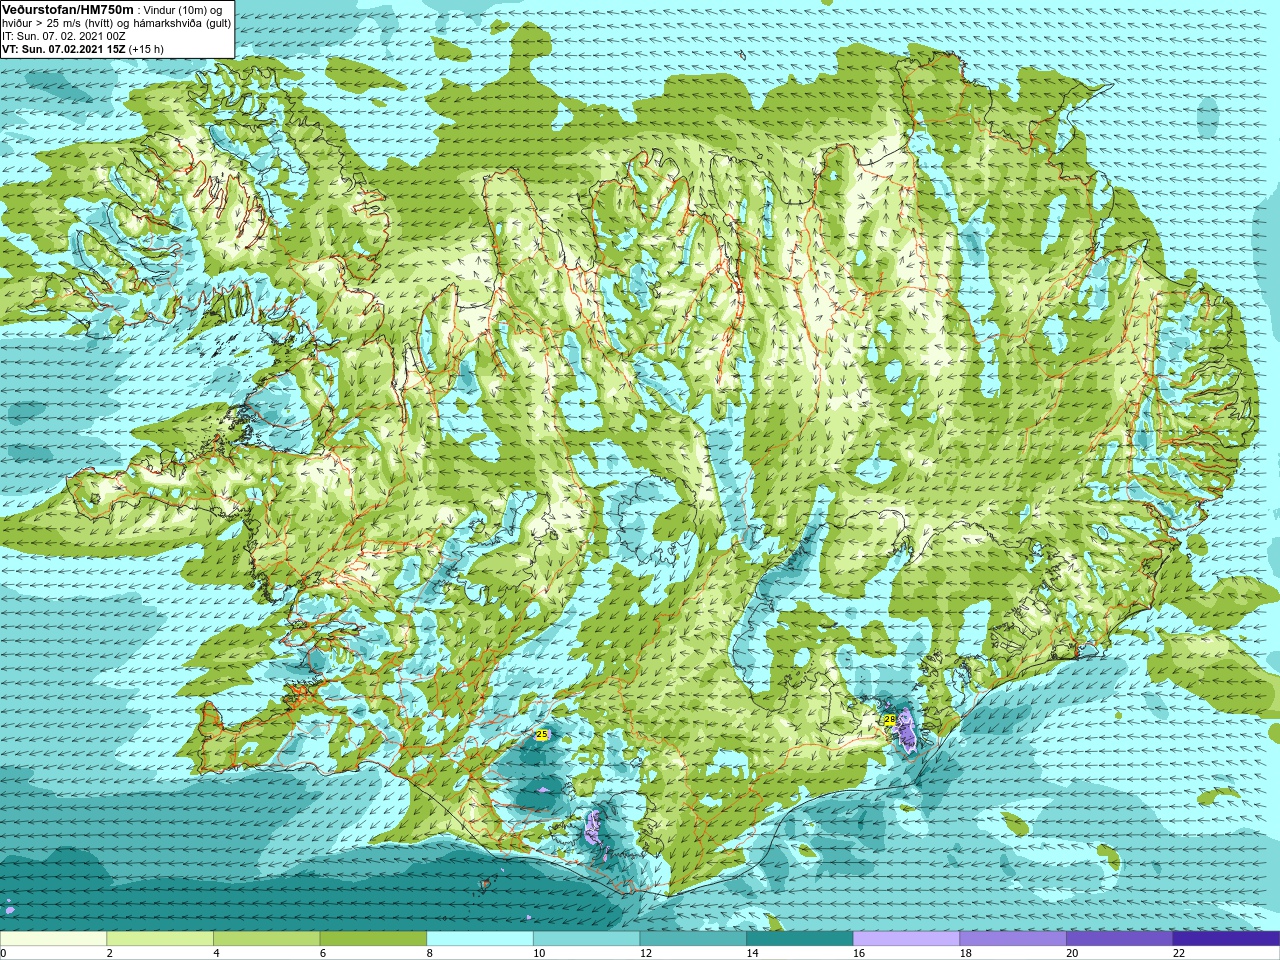Click the scale number 22 in legend
Screen dimensions: 1280x960
click(x=1179, y=953)
